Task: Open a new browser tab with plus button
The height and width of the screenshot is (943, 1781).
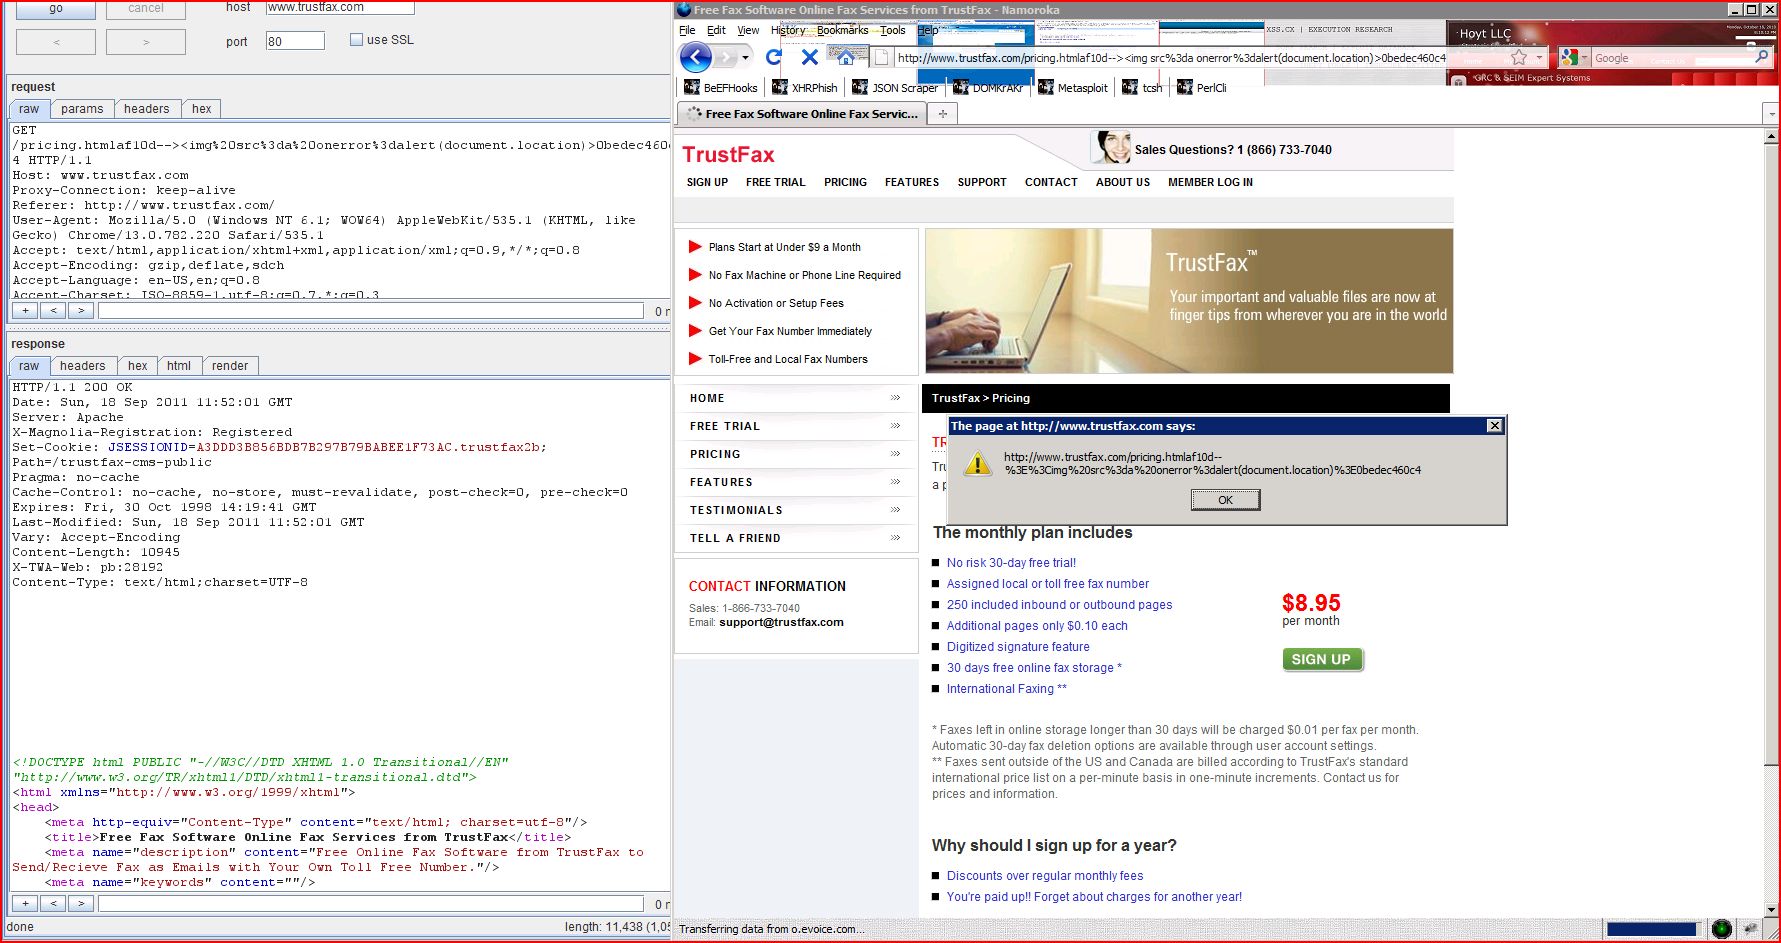Action: click(x=942, y=114)
